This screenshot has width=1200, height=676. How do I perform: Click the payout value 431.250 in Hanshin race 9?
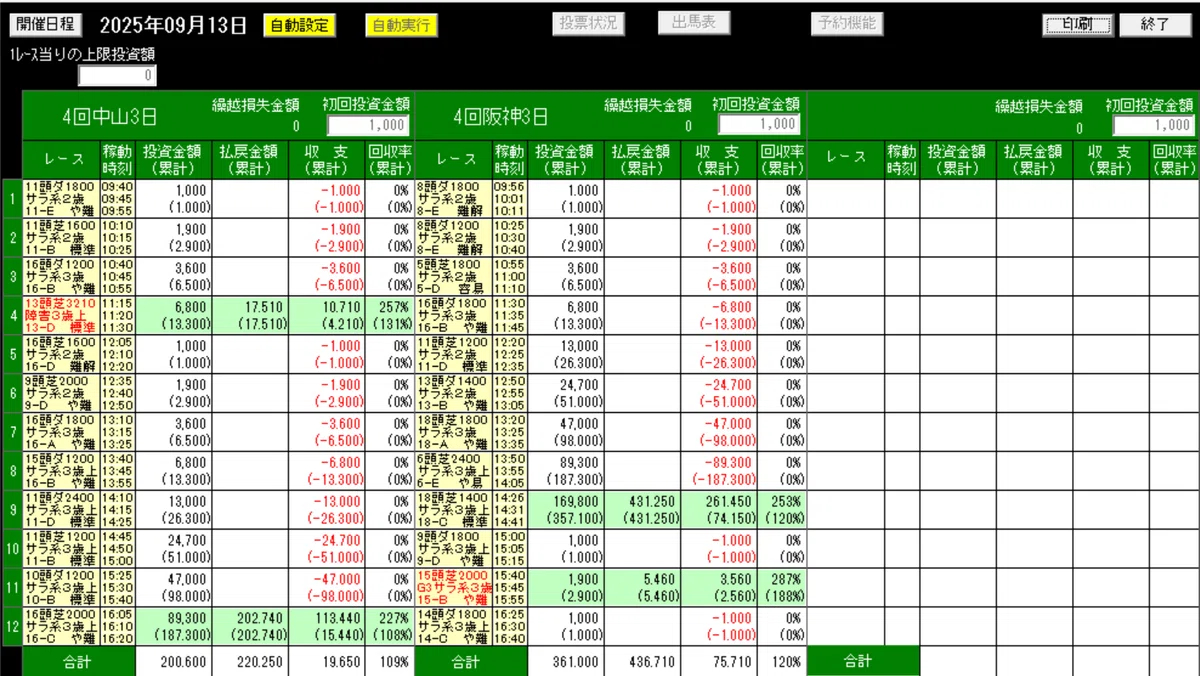(x=651, y=503)
